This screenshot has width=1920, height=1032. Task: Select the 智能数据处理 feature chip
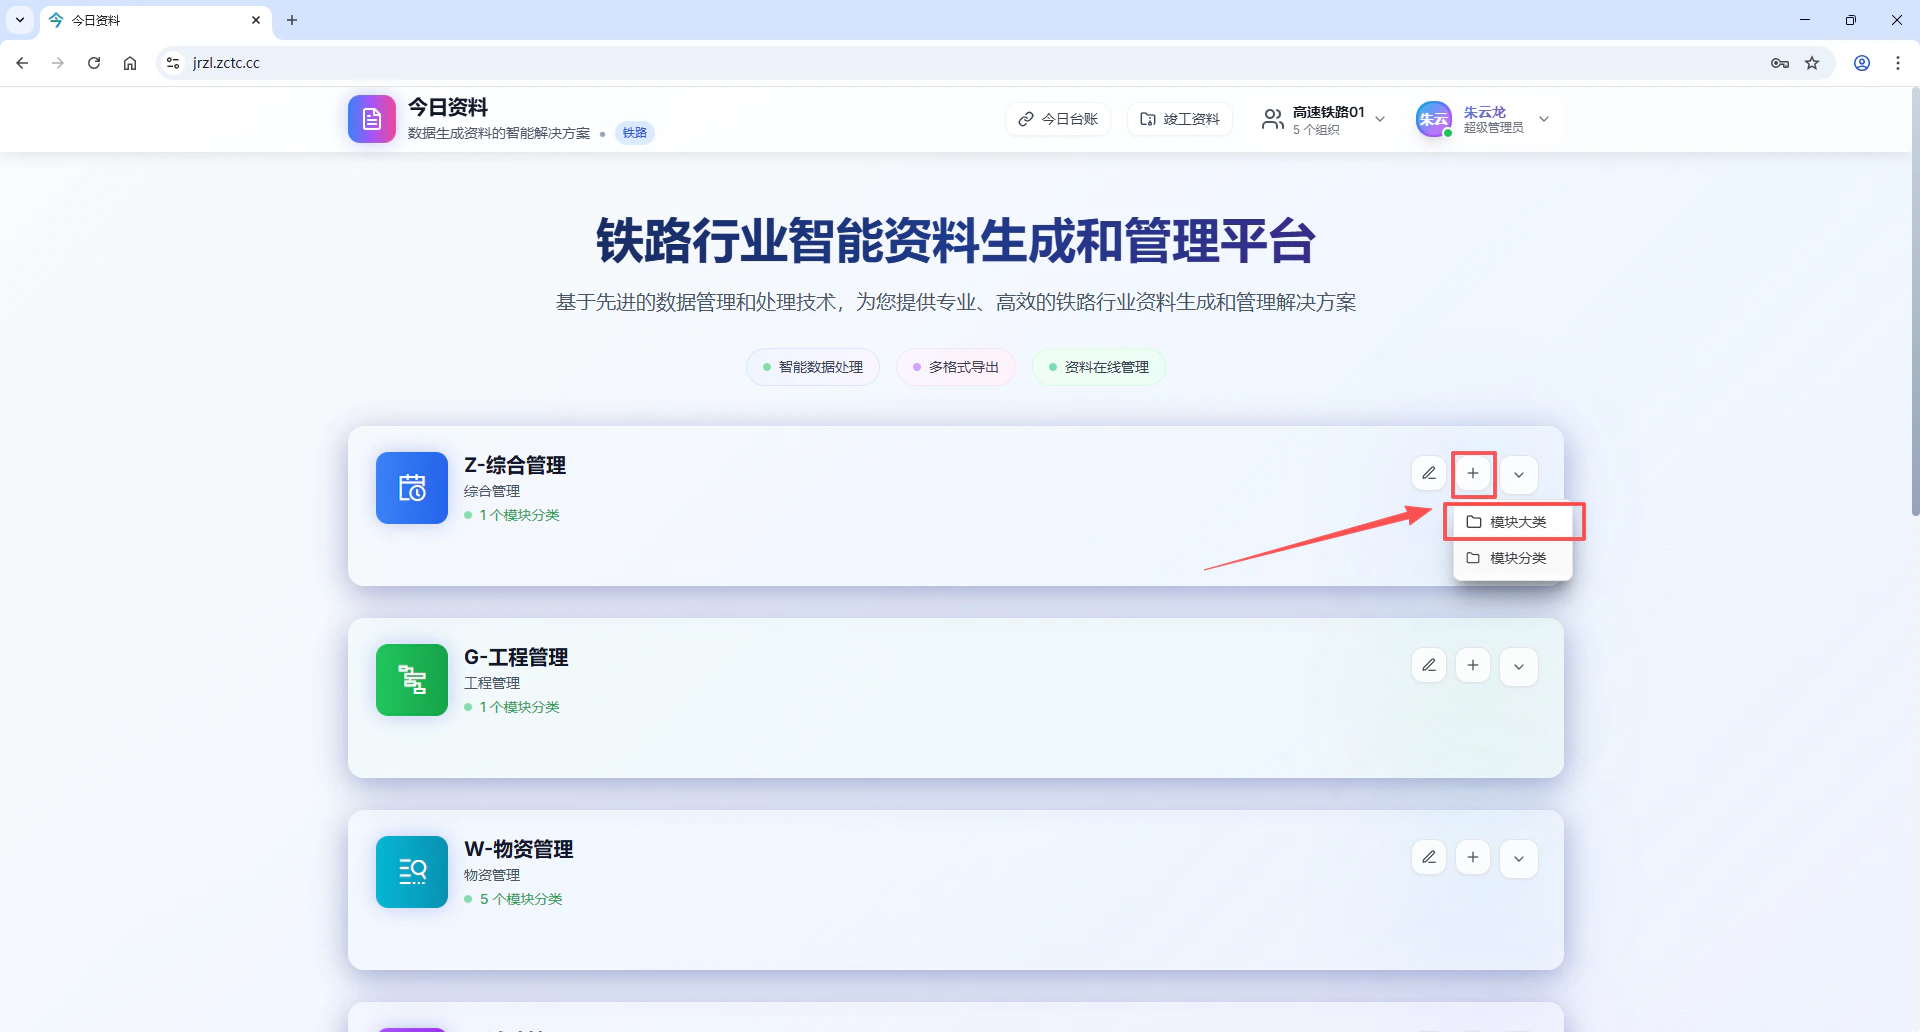tap(812, 367)
